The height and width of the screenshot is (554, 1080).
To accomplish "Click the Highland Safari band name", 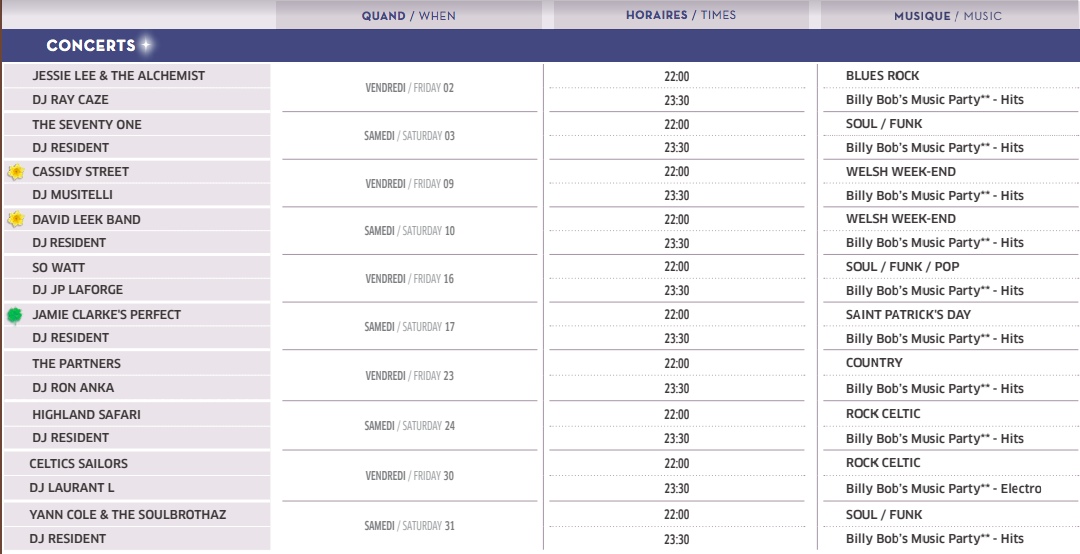I will point(86,414).
